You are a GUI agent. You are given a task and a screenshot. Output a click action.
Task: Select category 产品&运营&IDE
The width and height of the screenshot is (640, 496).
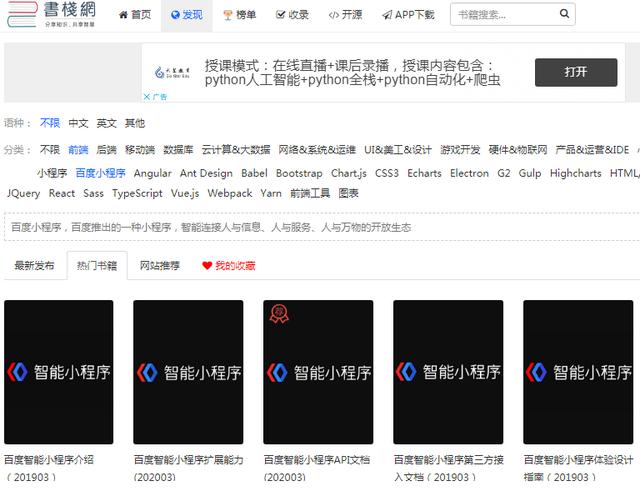[592, 150]
